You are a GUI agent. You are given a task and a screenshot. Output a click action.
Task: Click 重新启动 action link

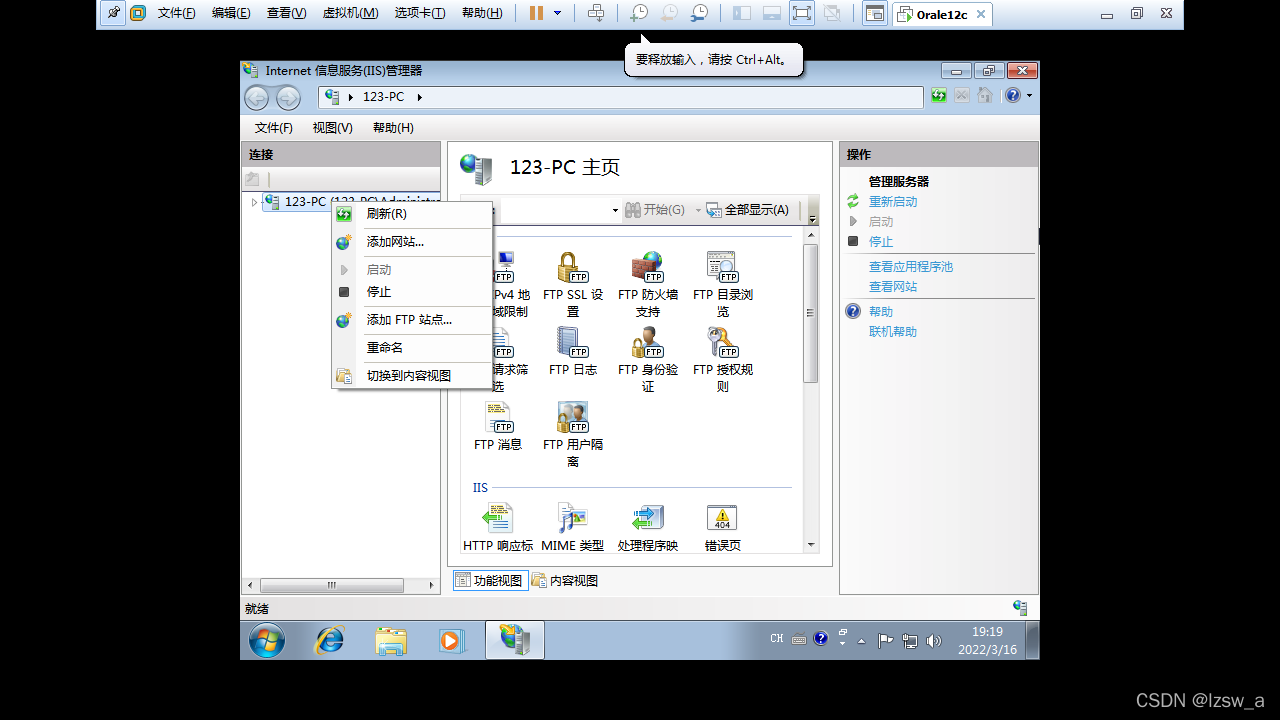[893, 202]
